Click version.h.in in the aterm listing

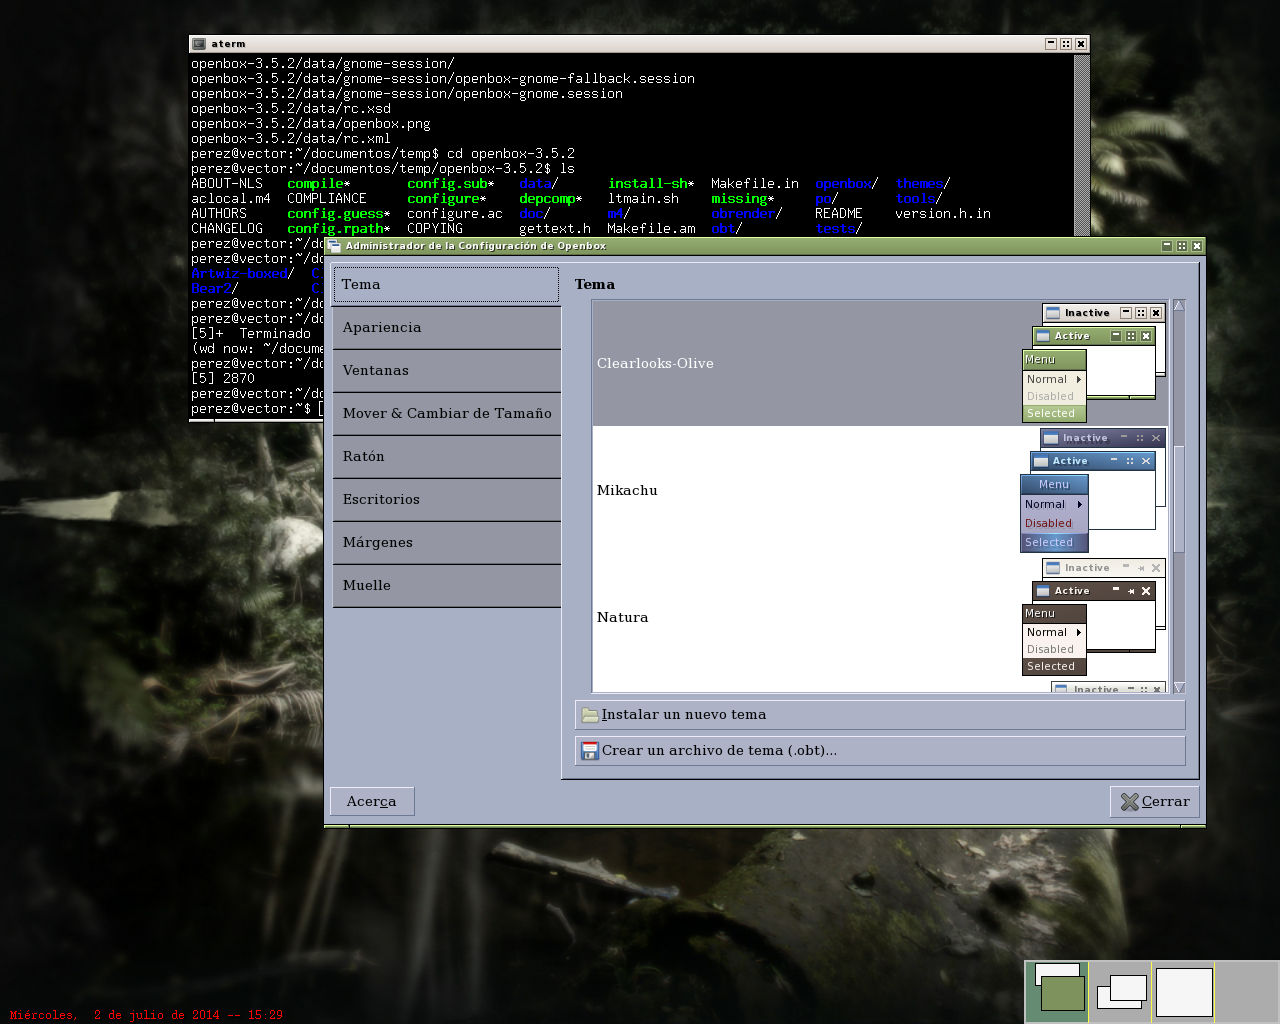pos(943,214)
